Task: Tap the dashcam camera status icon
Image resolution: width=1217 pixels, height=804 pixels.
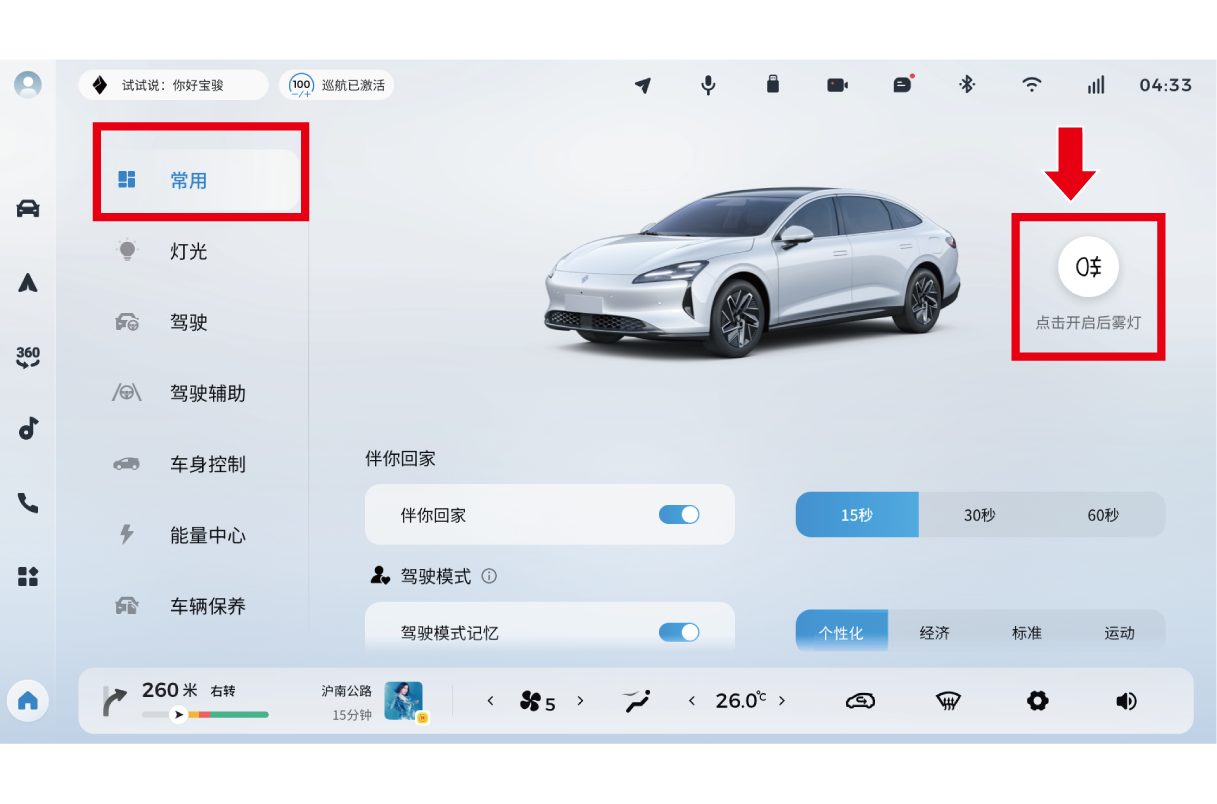Action: 837,85
